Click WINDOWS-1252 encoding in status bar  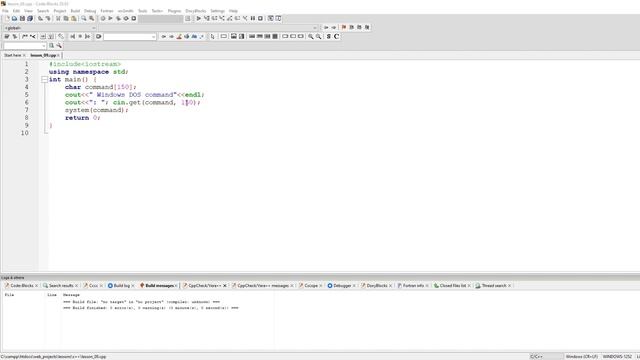click(x=617, y=357)
